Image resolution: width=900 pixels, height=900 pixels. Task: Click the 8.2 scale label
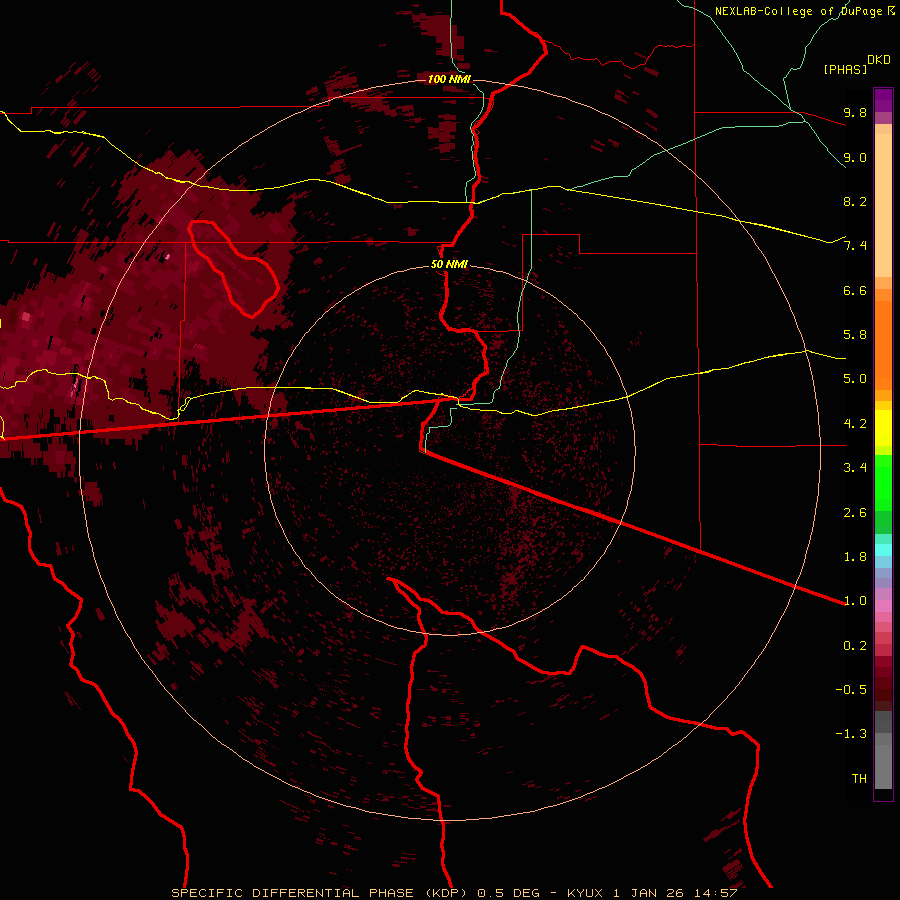(855, 201)
